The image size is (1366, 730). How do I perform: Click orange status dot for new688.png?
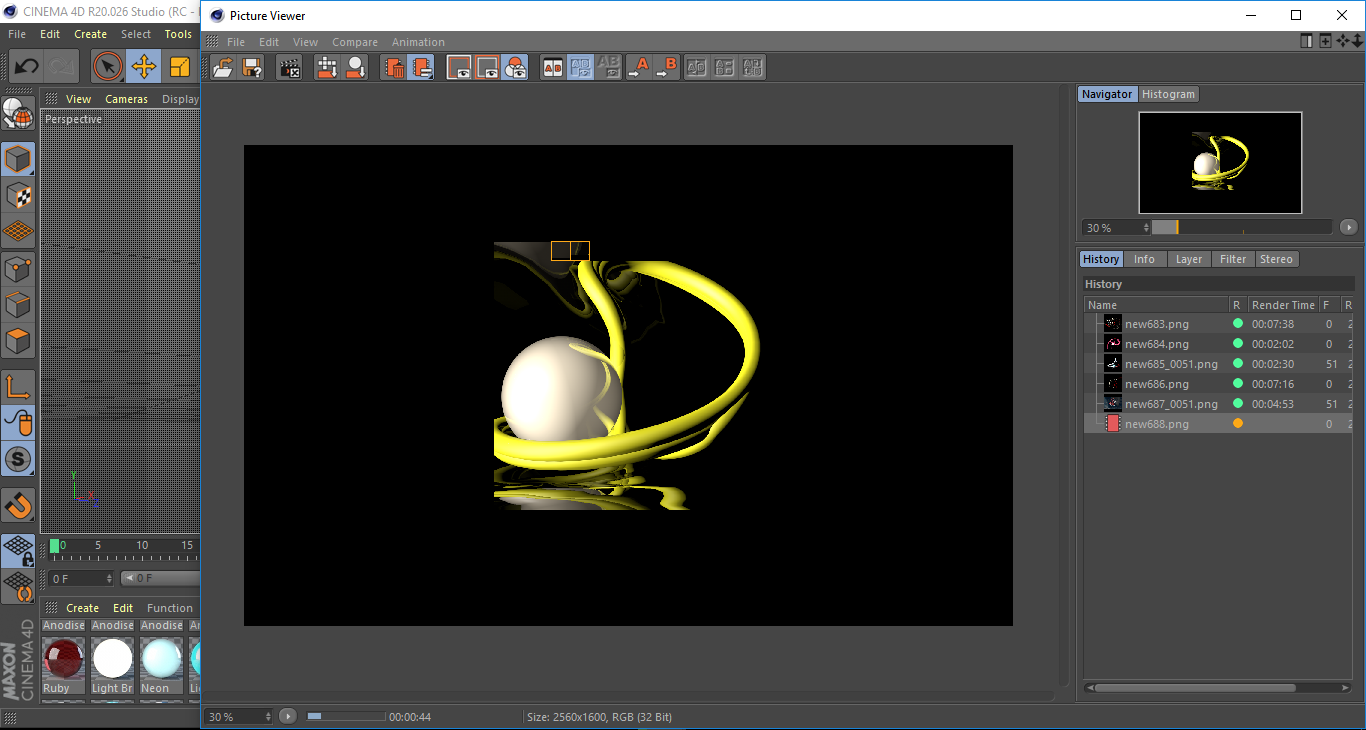pyautogui.click(x=1238, y=424)
